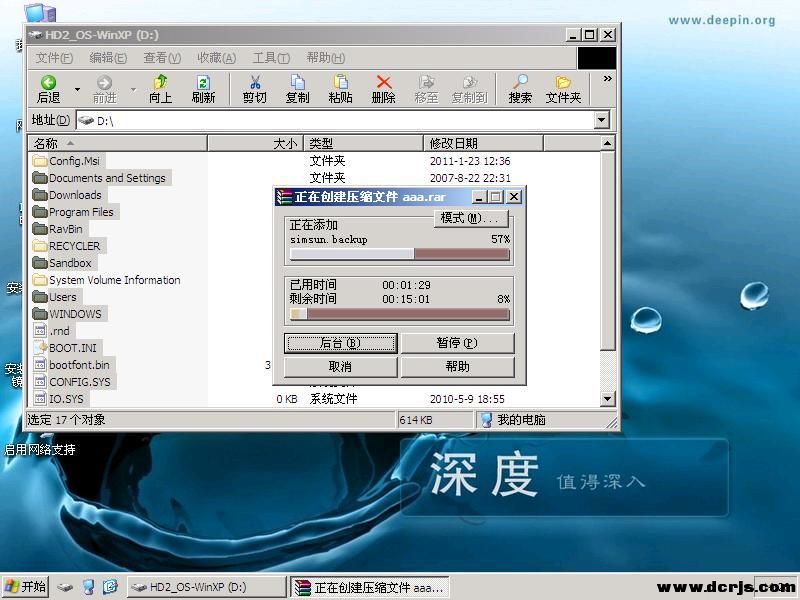Click the Back (后退) toolbar icon
The height and width of the screenshot is (600, 800).
(47, 83)
